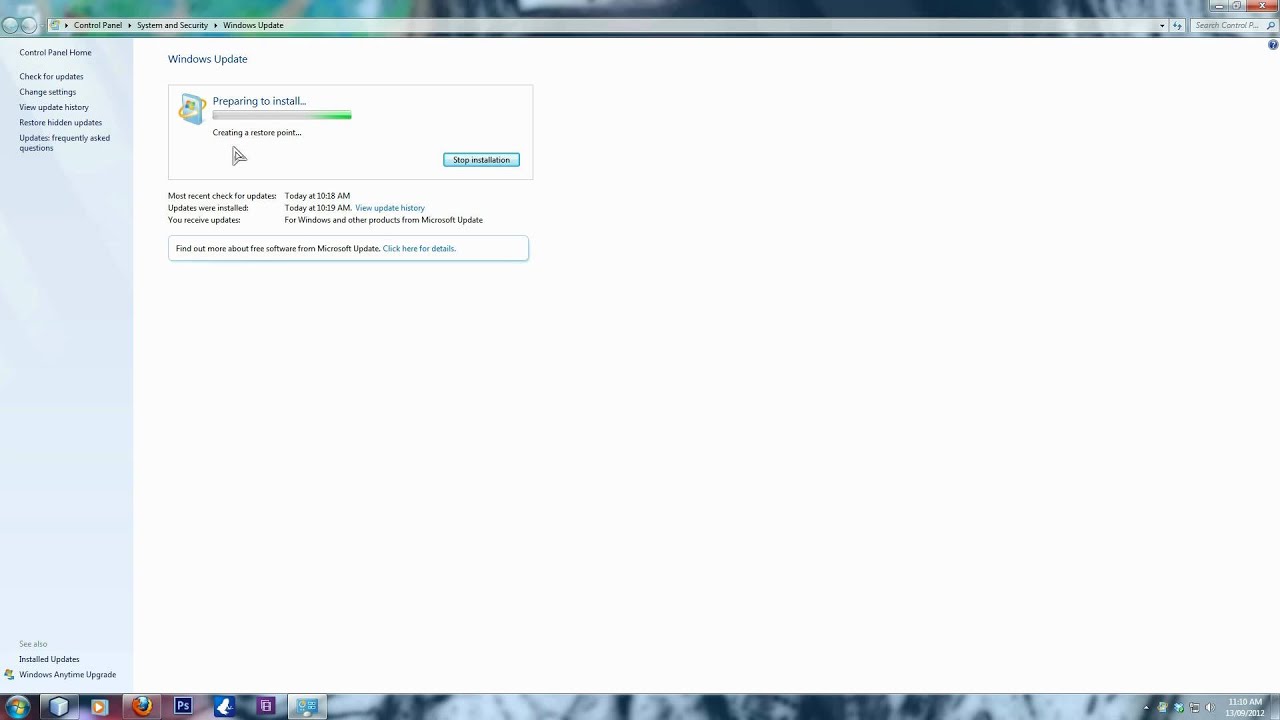Viewport: 1280px width, 720px height.
Task: Click the Windows Update shield icon
Action: point(192,109)
